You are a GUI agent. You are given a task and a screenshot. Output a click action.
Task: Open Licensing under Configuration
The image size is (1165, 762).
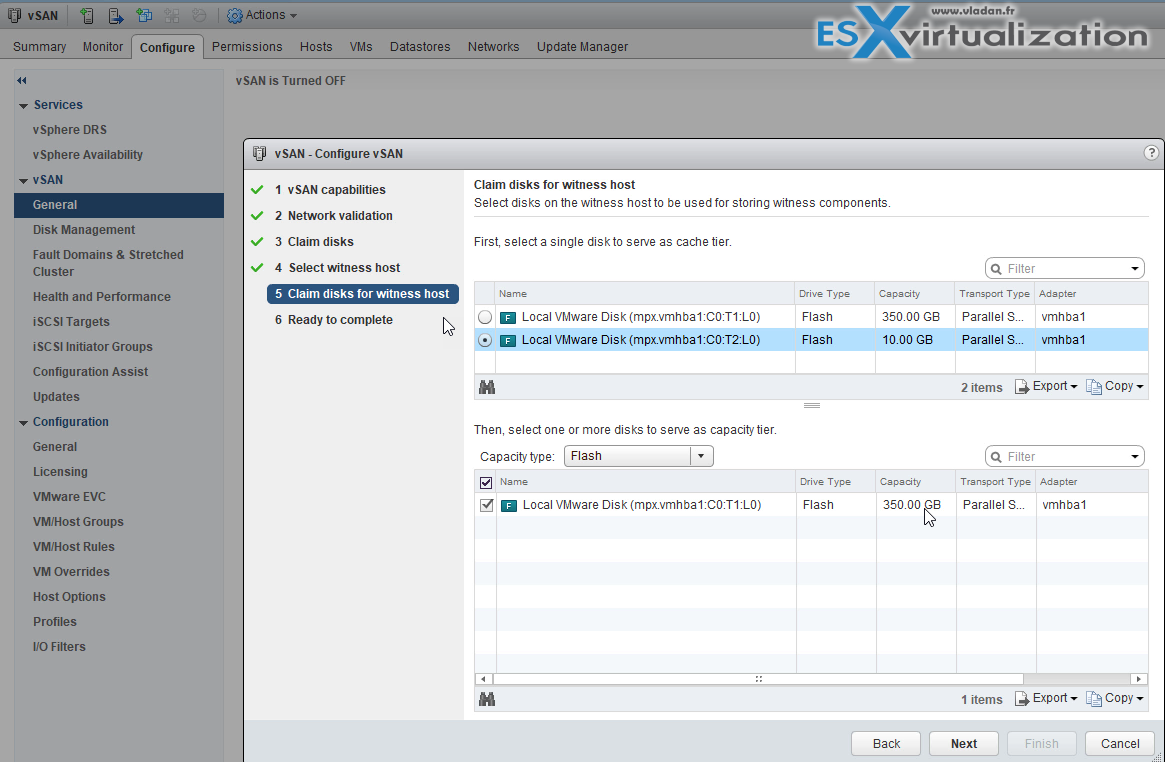(60, 472)
